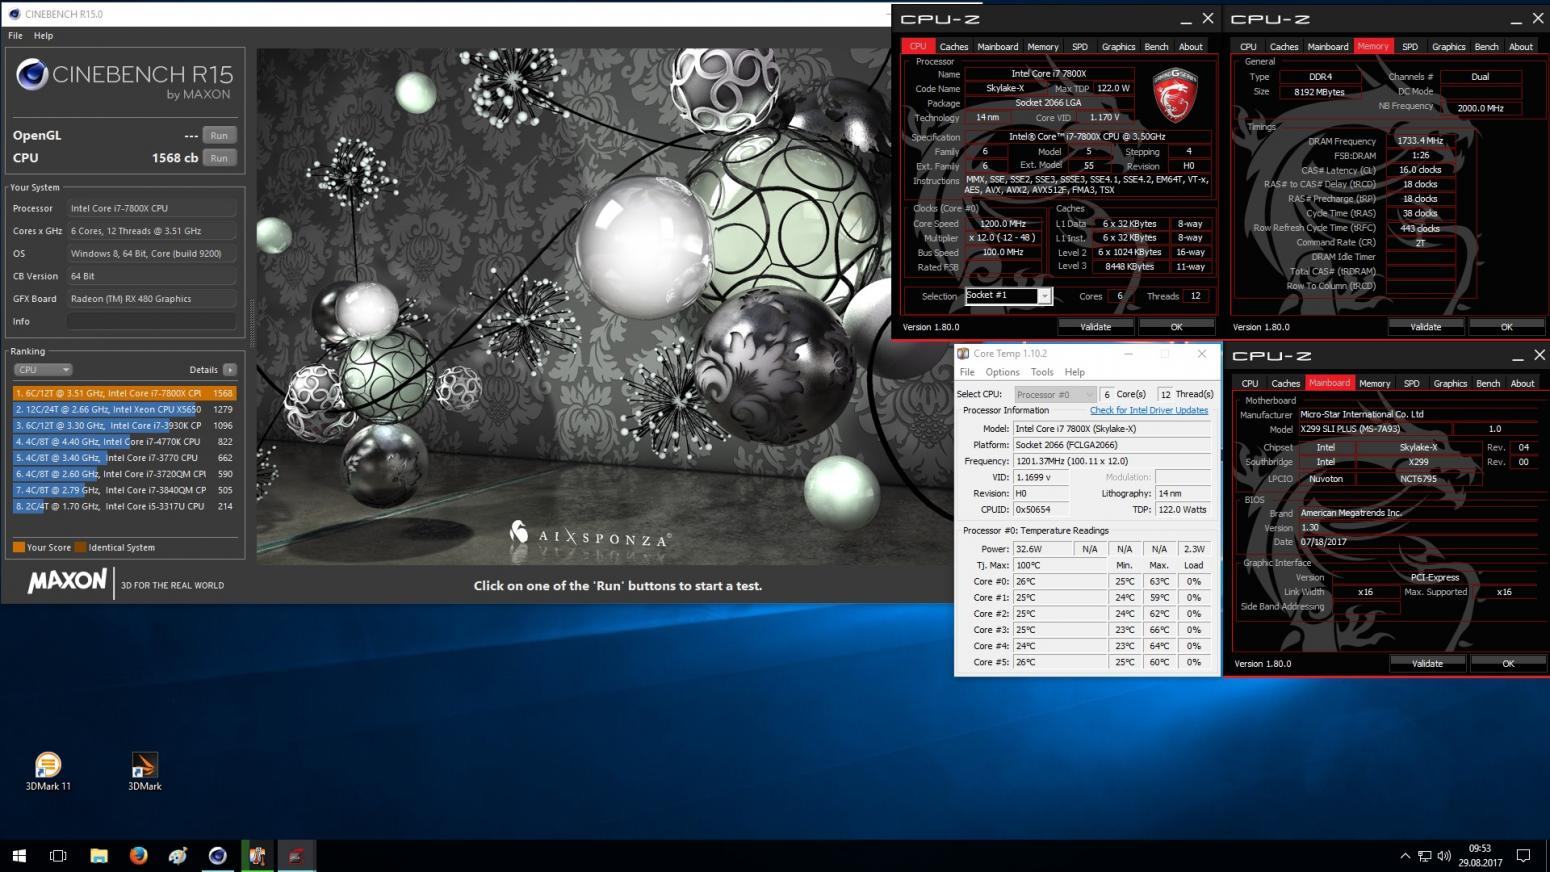Open CPU tab in CPU-Z Mainboard window
The height and width of the screenshot is (872, 1550).
(x=1250, y=383)
